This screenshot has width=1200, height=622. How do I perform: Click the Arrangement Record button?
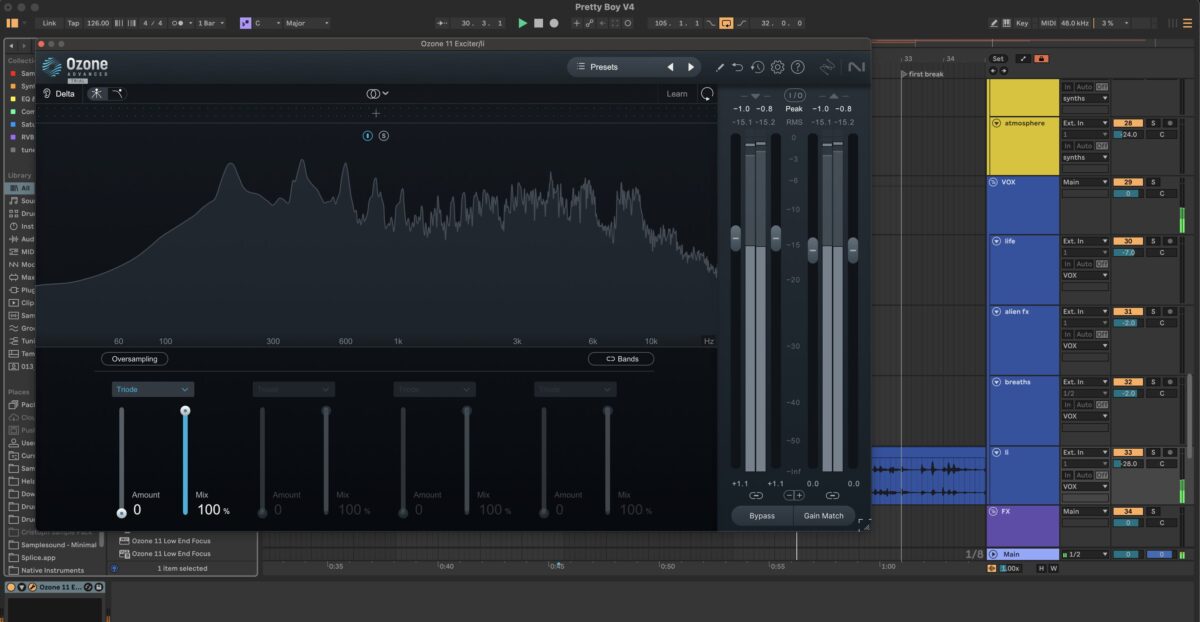click(x=554, y=23)
